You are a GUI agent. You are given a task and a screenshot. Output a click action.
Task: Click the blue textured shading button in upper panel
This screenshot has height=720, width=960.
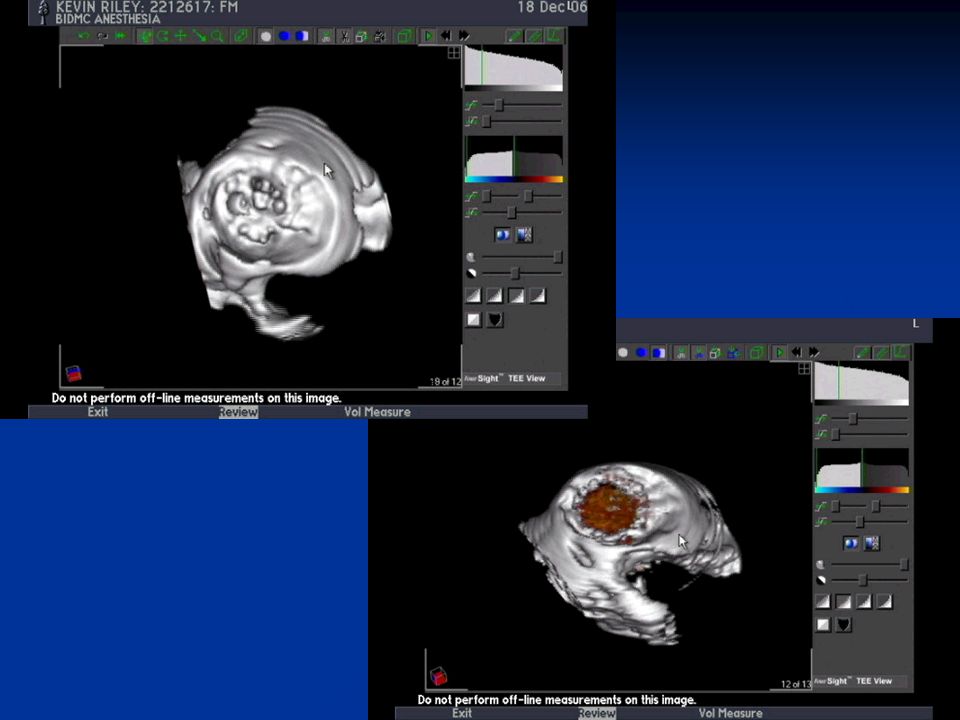524,235
